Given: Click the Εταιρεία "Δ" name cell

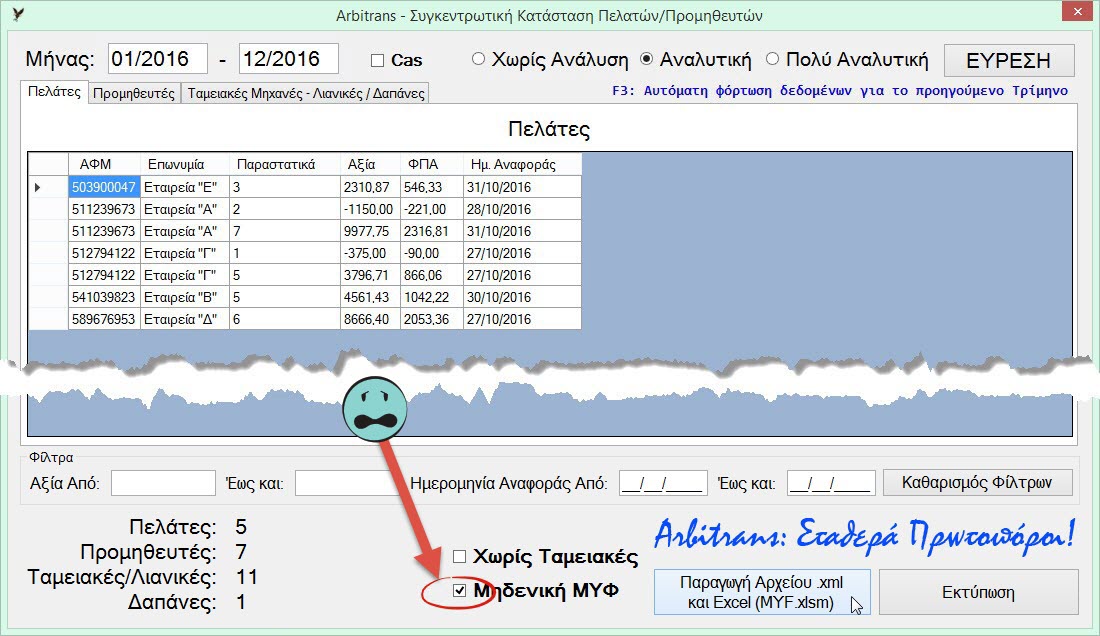Looking at the screenshot, I should point(185,319).
